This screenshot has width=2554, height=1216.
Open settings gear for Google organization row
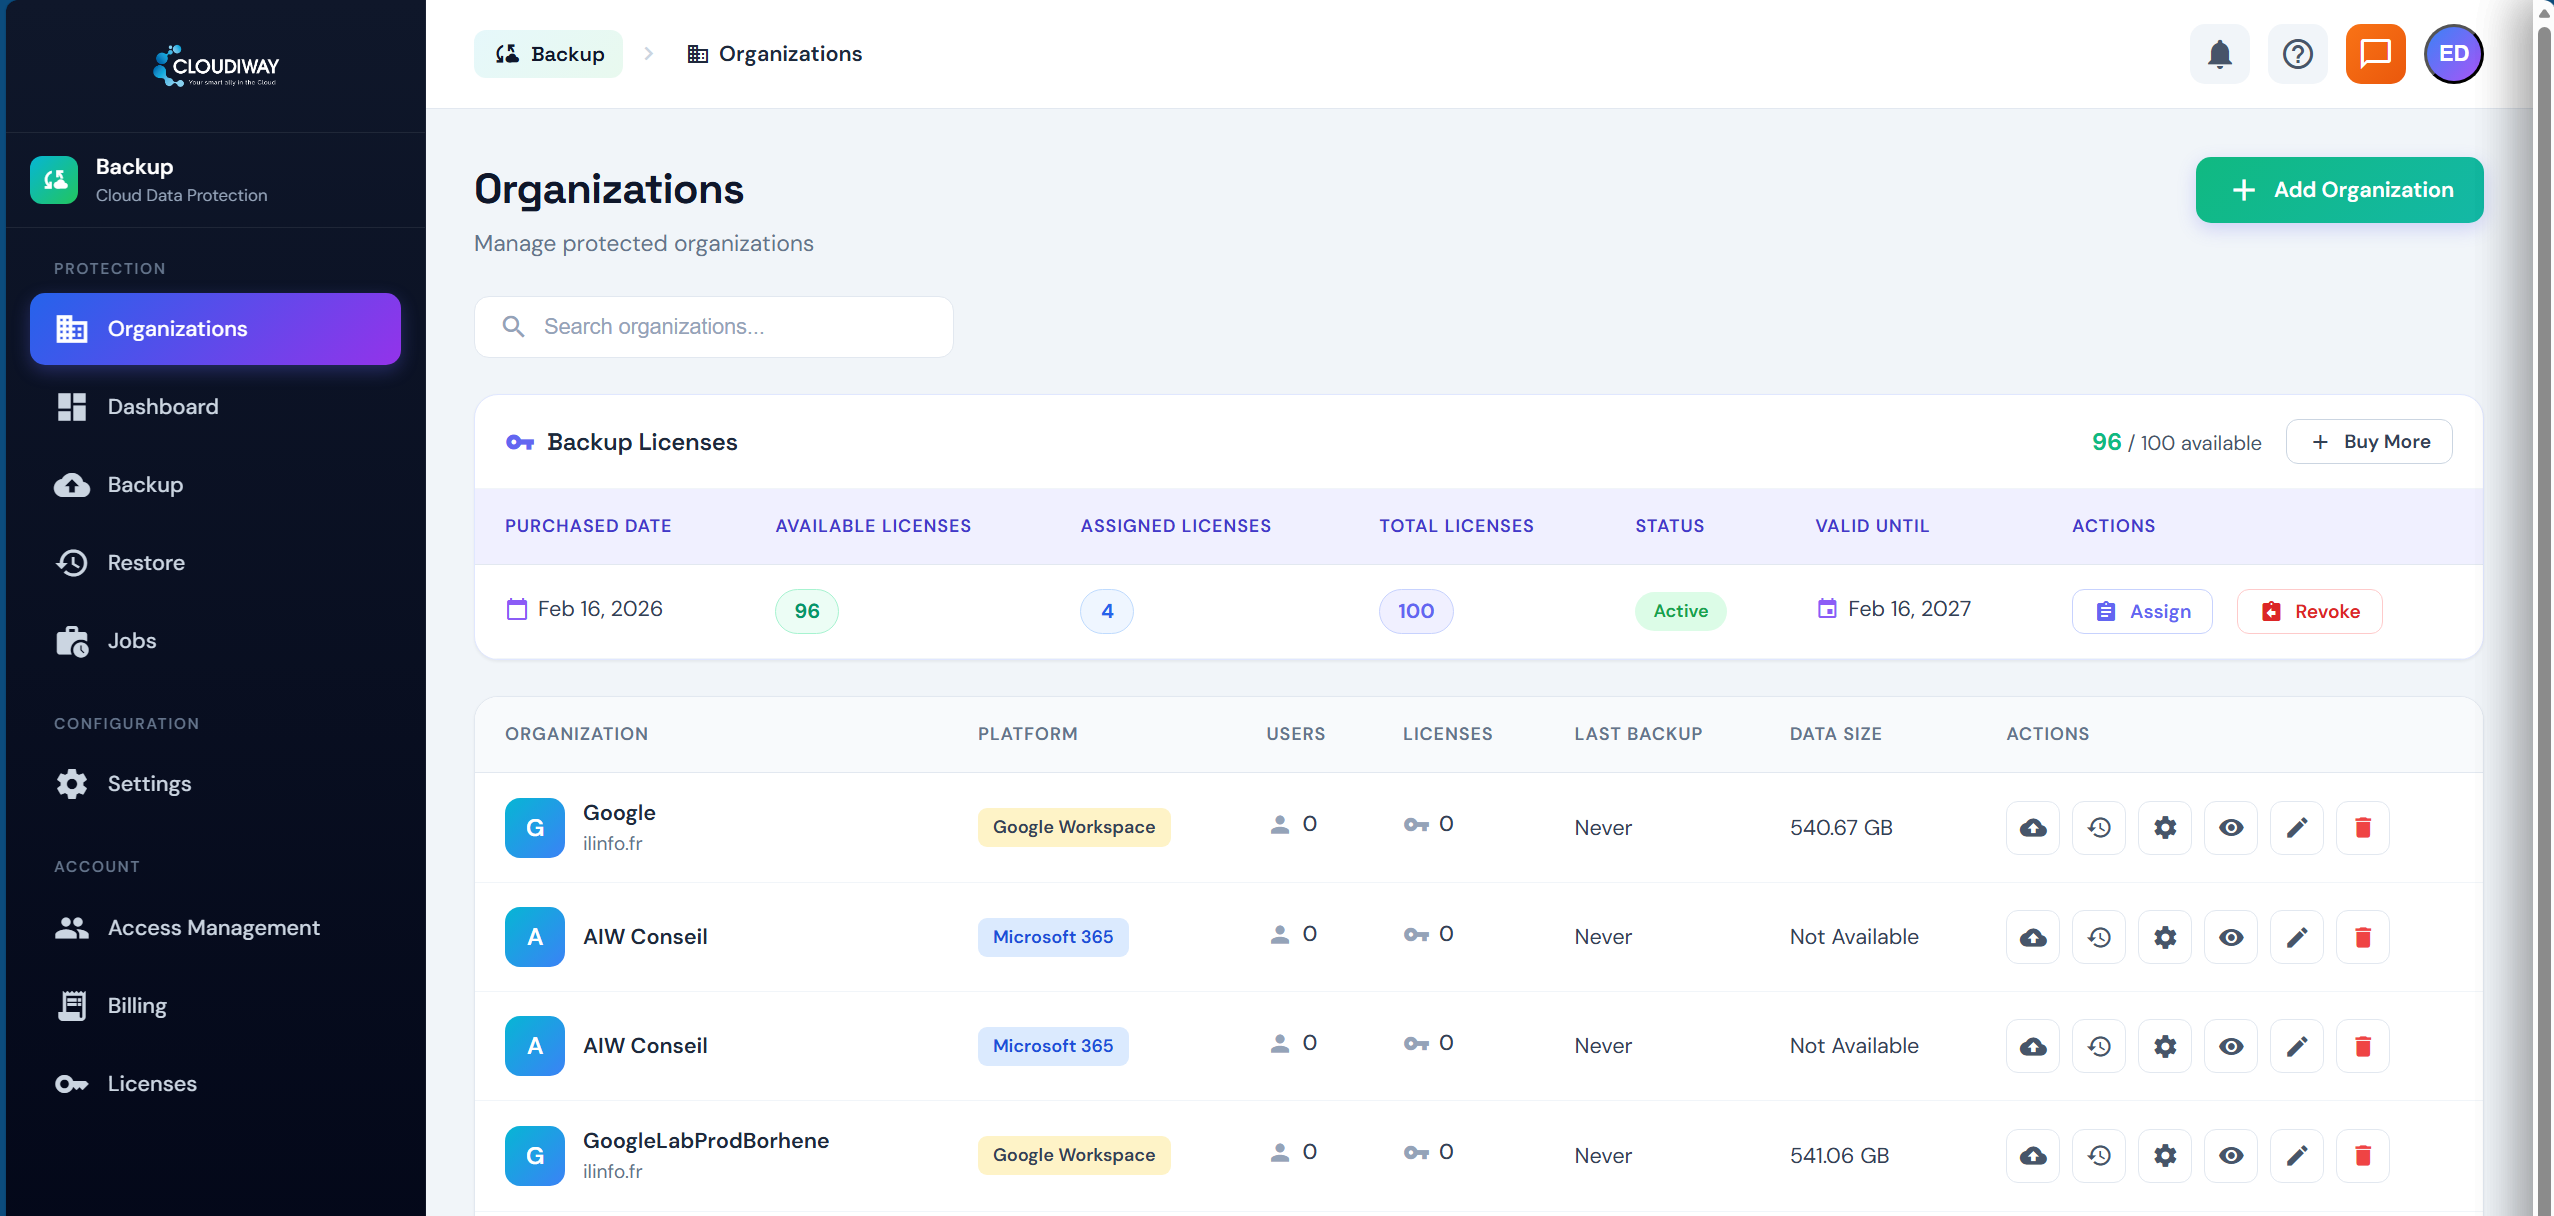coord(2165,828)
